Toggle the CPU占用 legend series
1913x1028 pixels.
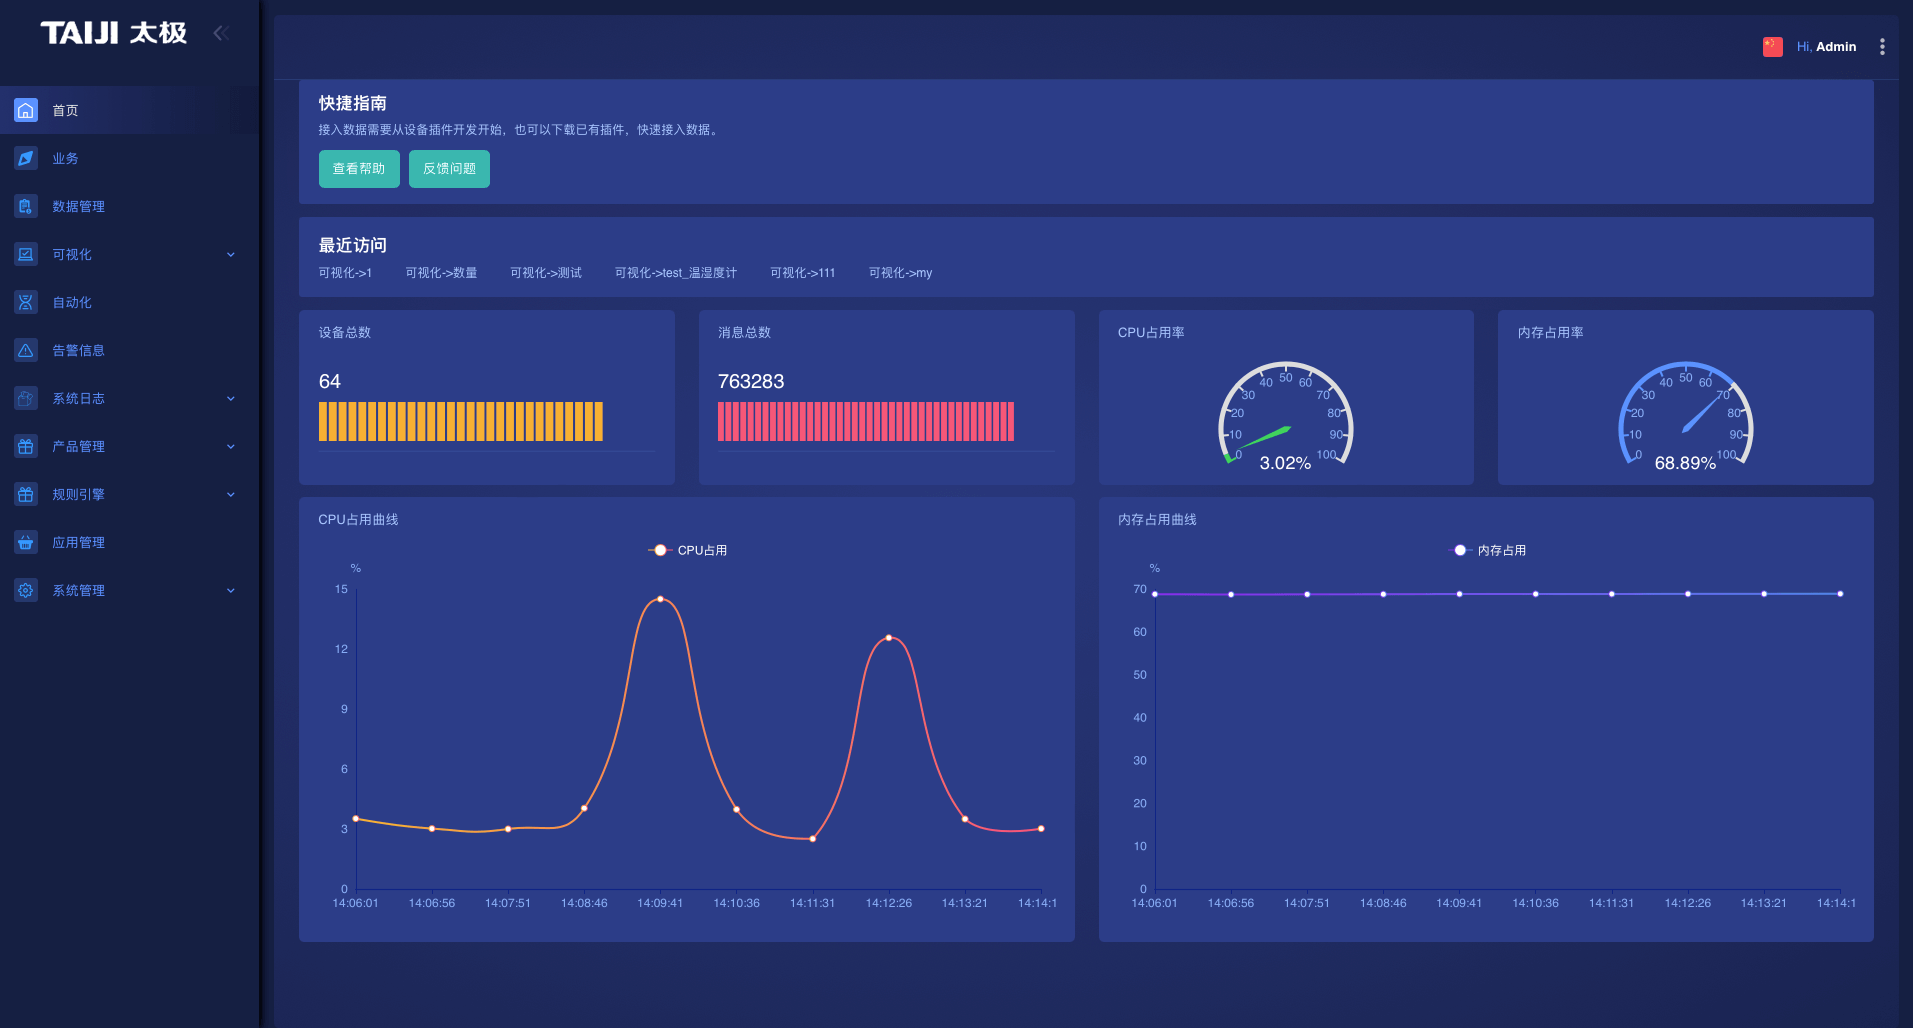(x=688, y=550)
